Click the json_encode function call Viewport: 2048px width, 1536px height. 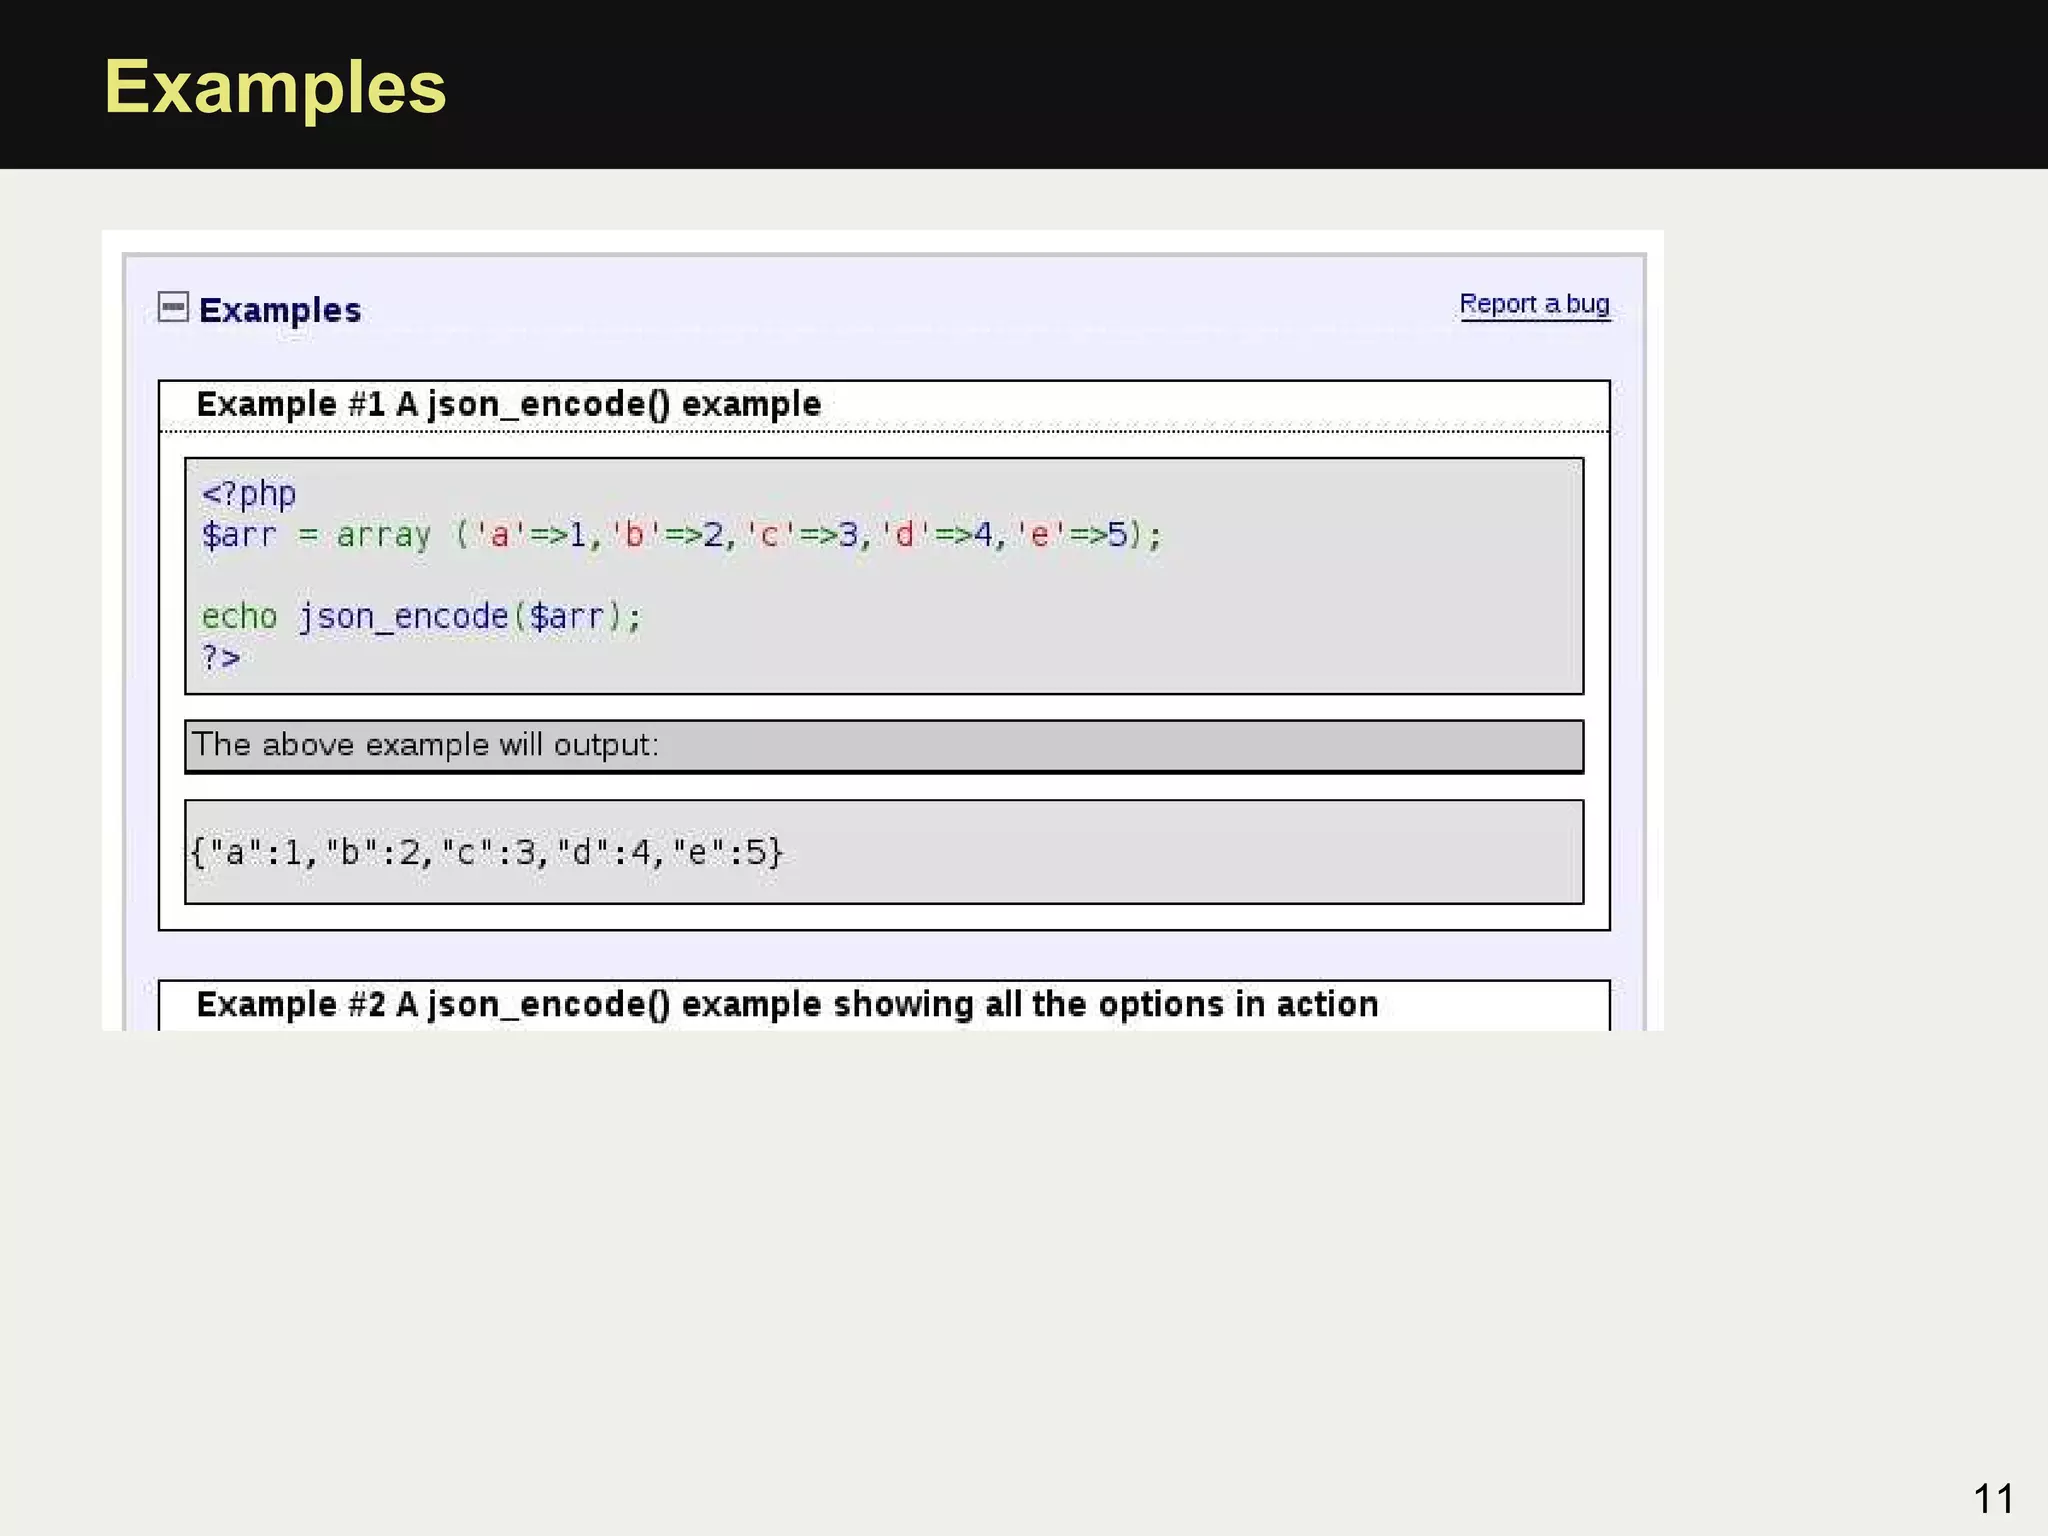[x=403, y=617]
